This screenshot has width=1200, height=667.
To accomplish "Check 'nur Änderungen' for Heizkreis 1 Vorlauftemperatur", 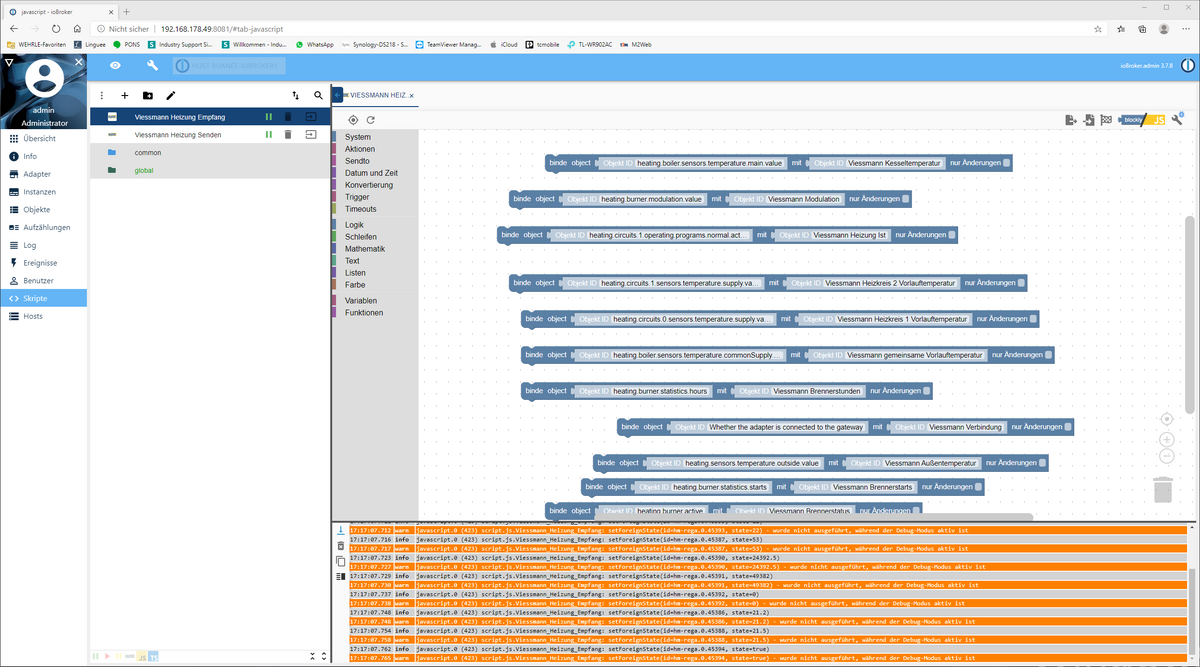I will [1032, 319].
